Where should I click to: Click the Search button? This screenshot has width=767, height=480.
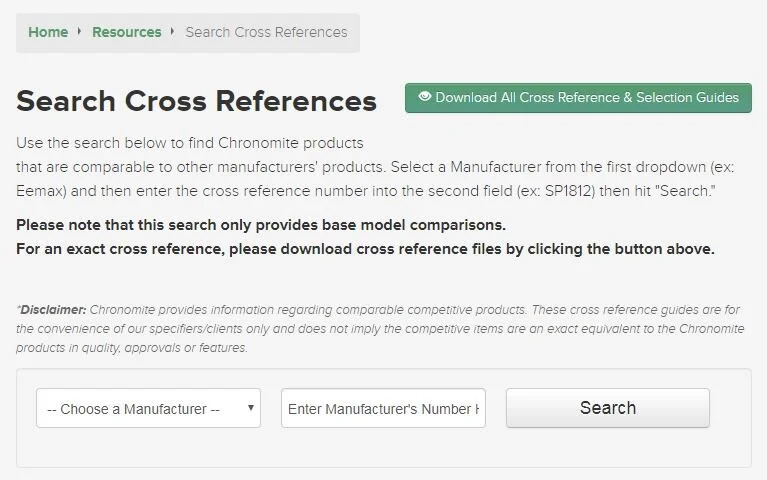click(x=608, y=408)
